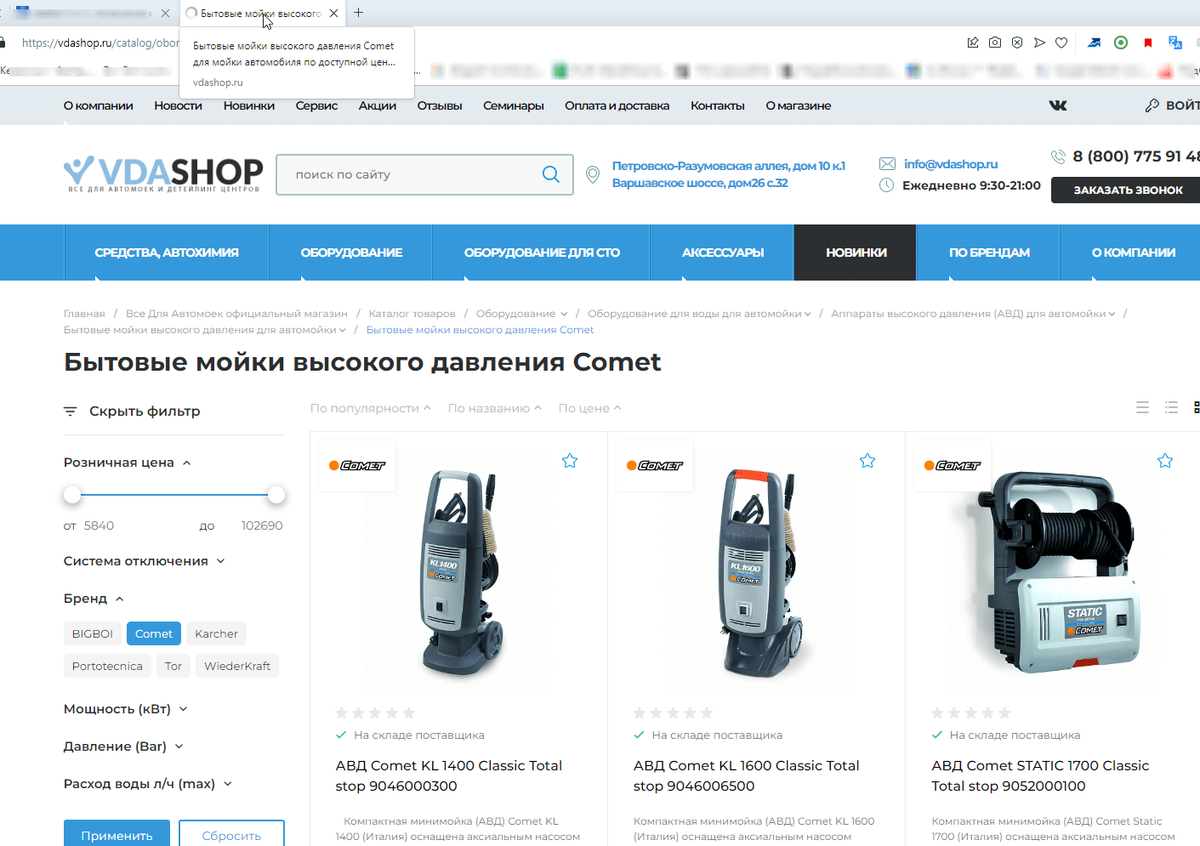Image resolution: width=1200 pixels, height=846 pixels.
Task: Collapse the Бренд filter section
Action: click(94, 599)
